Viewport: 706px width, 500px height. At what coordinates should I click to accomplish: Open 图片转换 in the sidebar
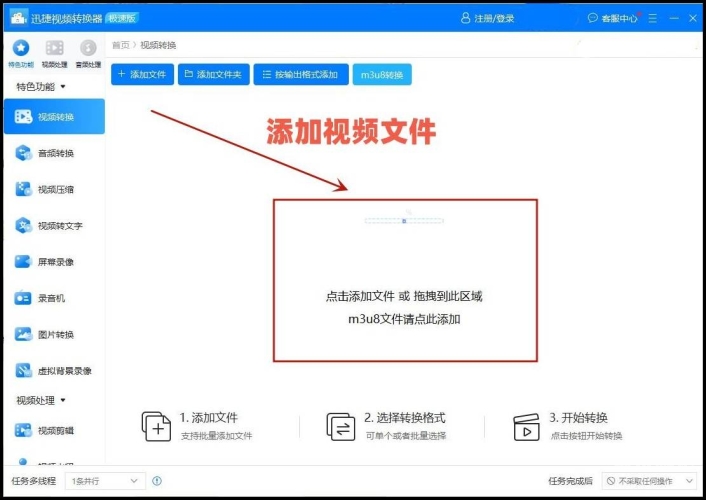(54, 334)
